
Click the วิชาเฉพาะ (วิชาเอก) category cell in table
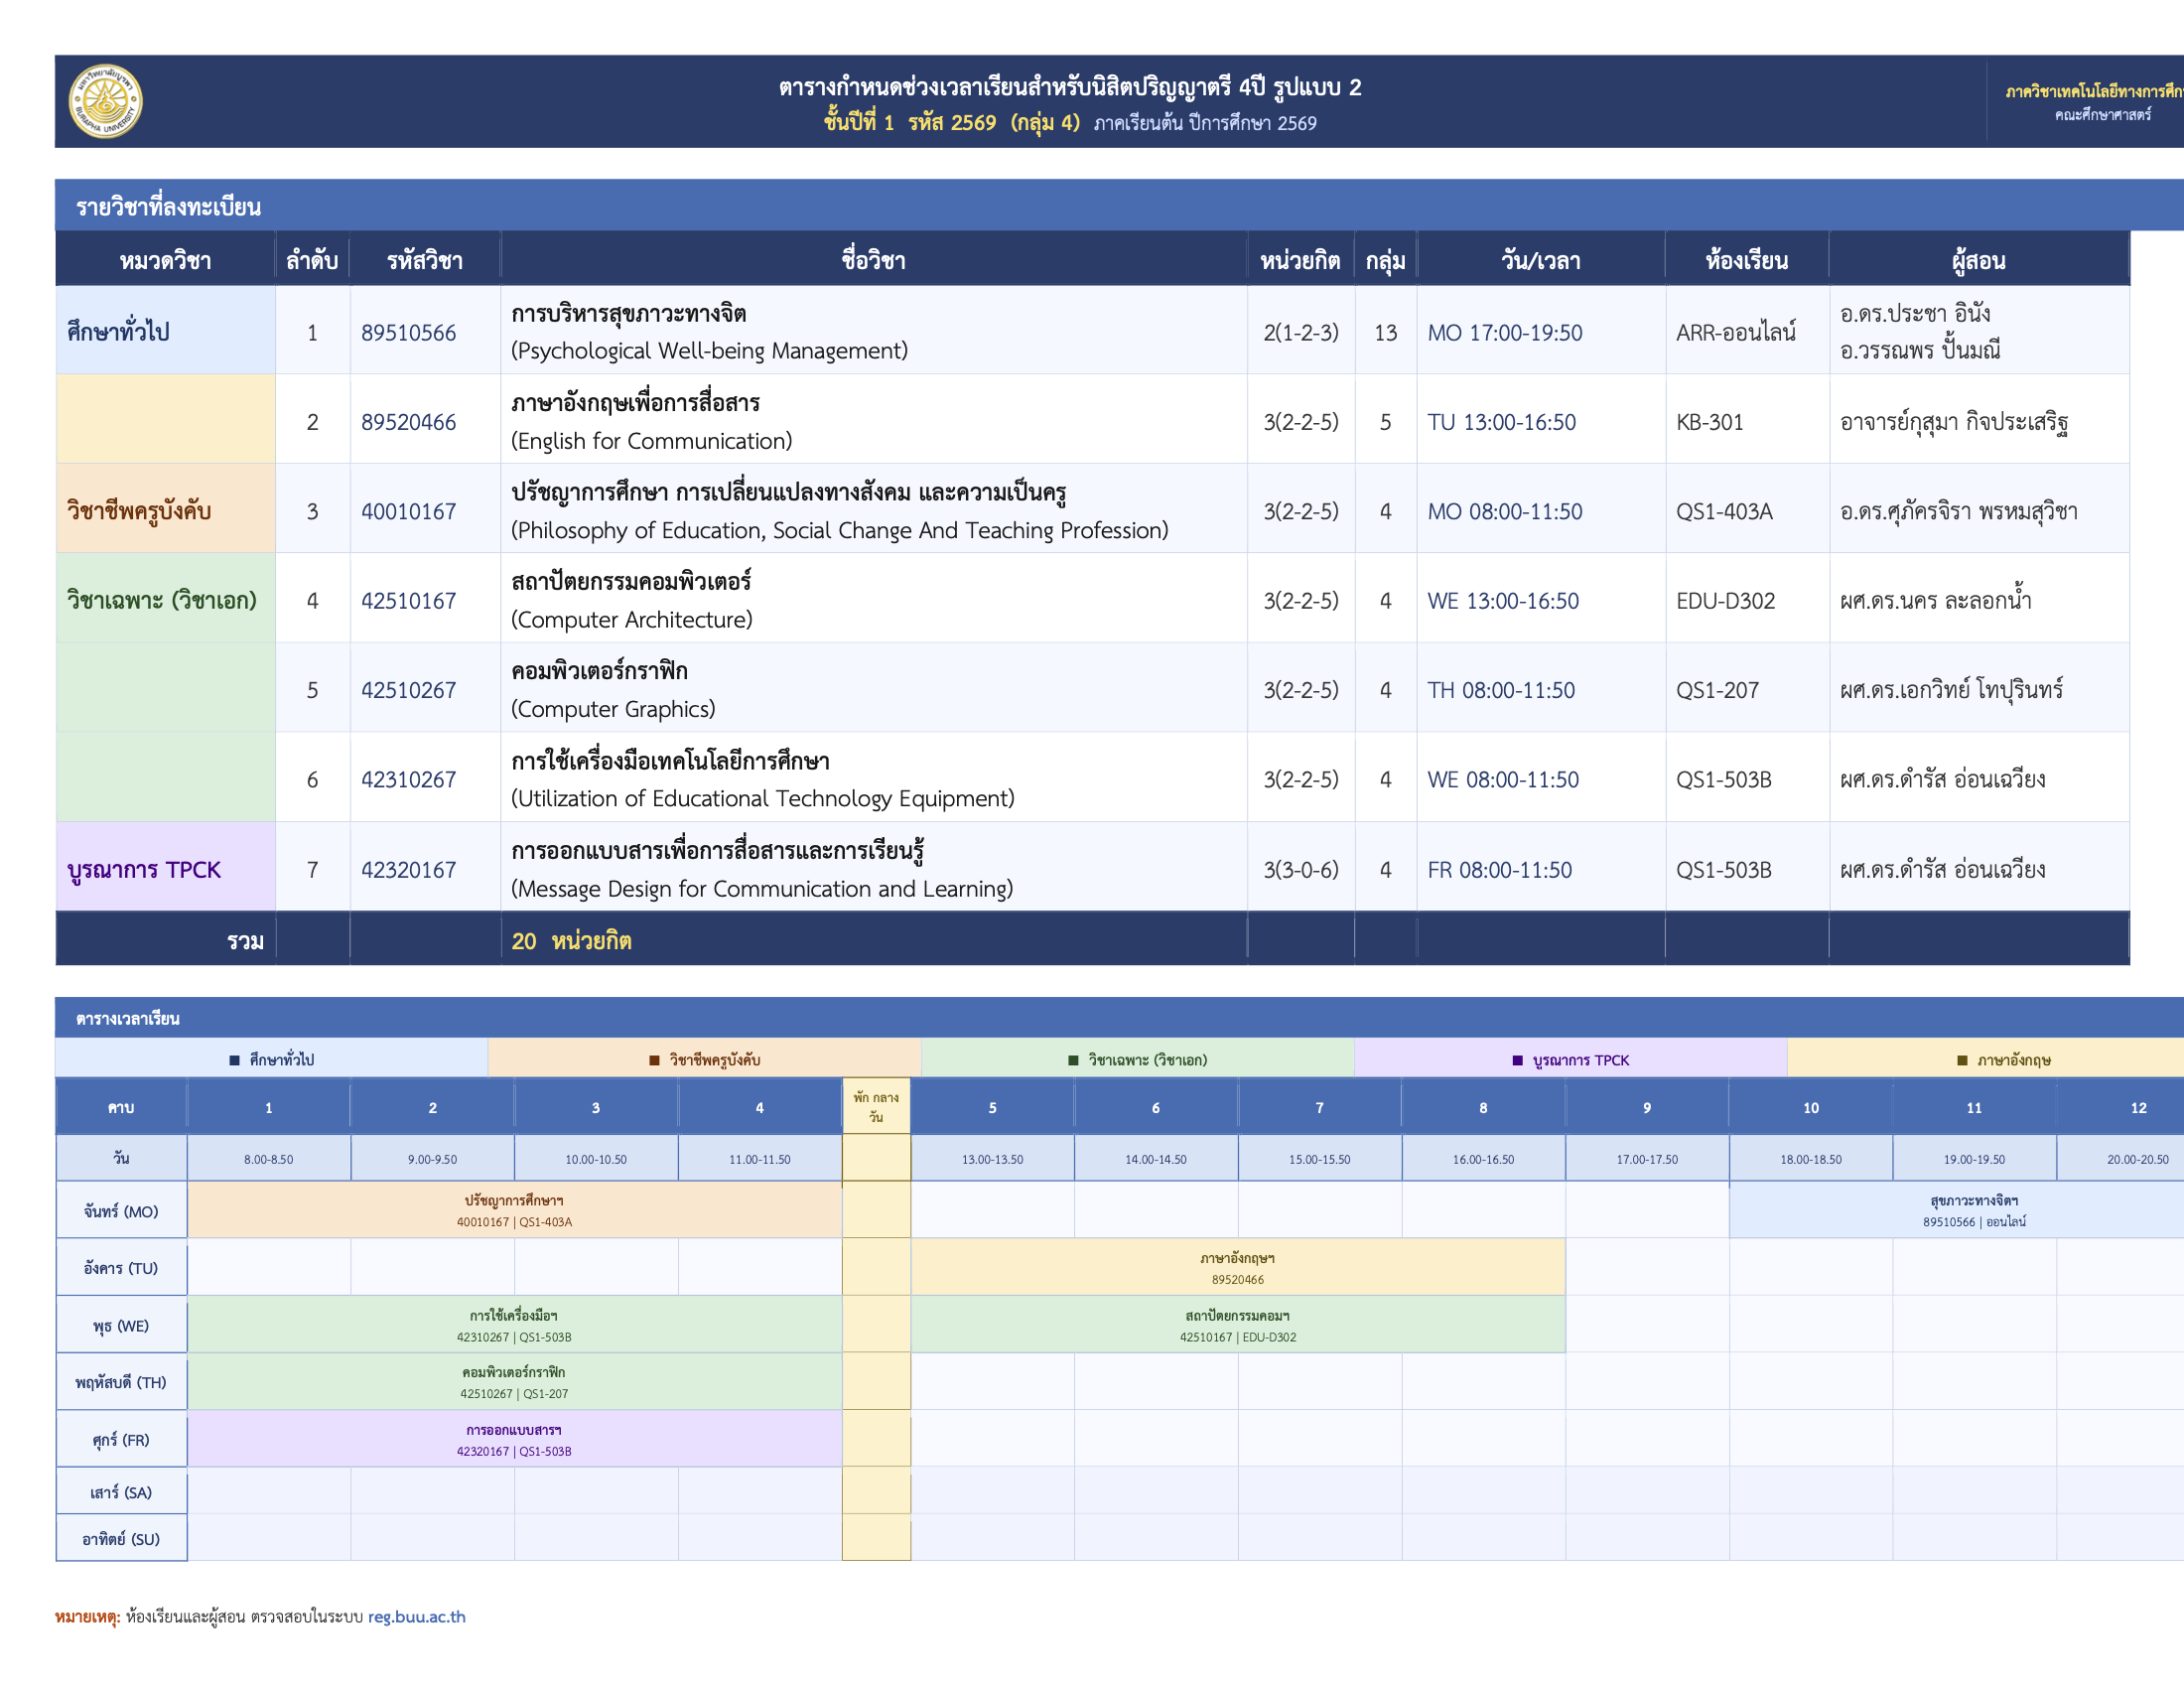[165, 598]
